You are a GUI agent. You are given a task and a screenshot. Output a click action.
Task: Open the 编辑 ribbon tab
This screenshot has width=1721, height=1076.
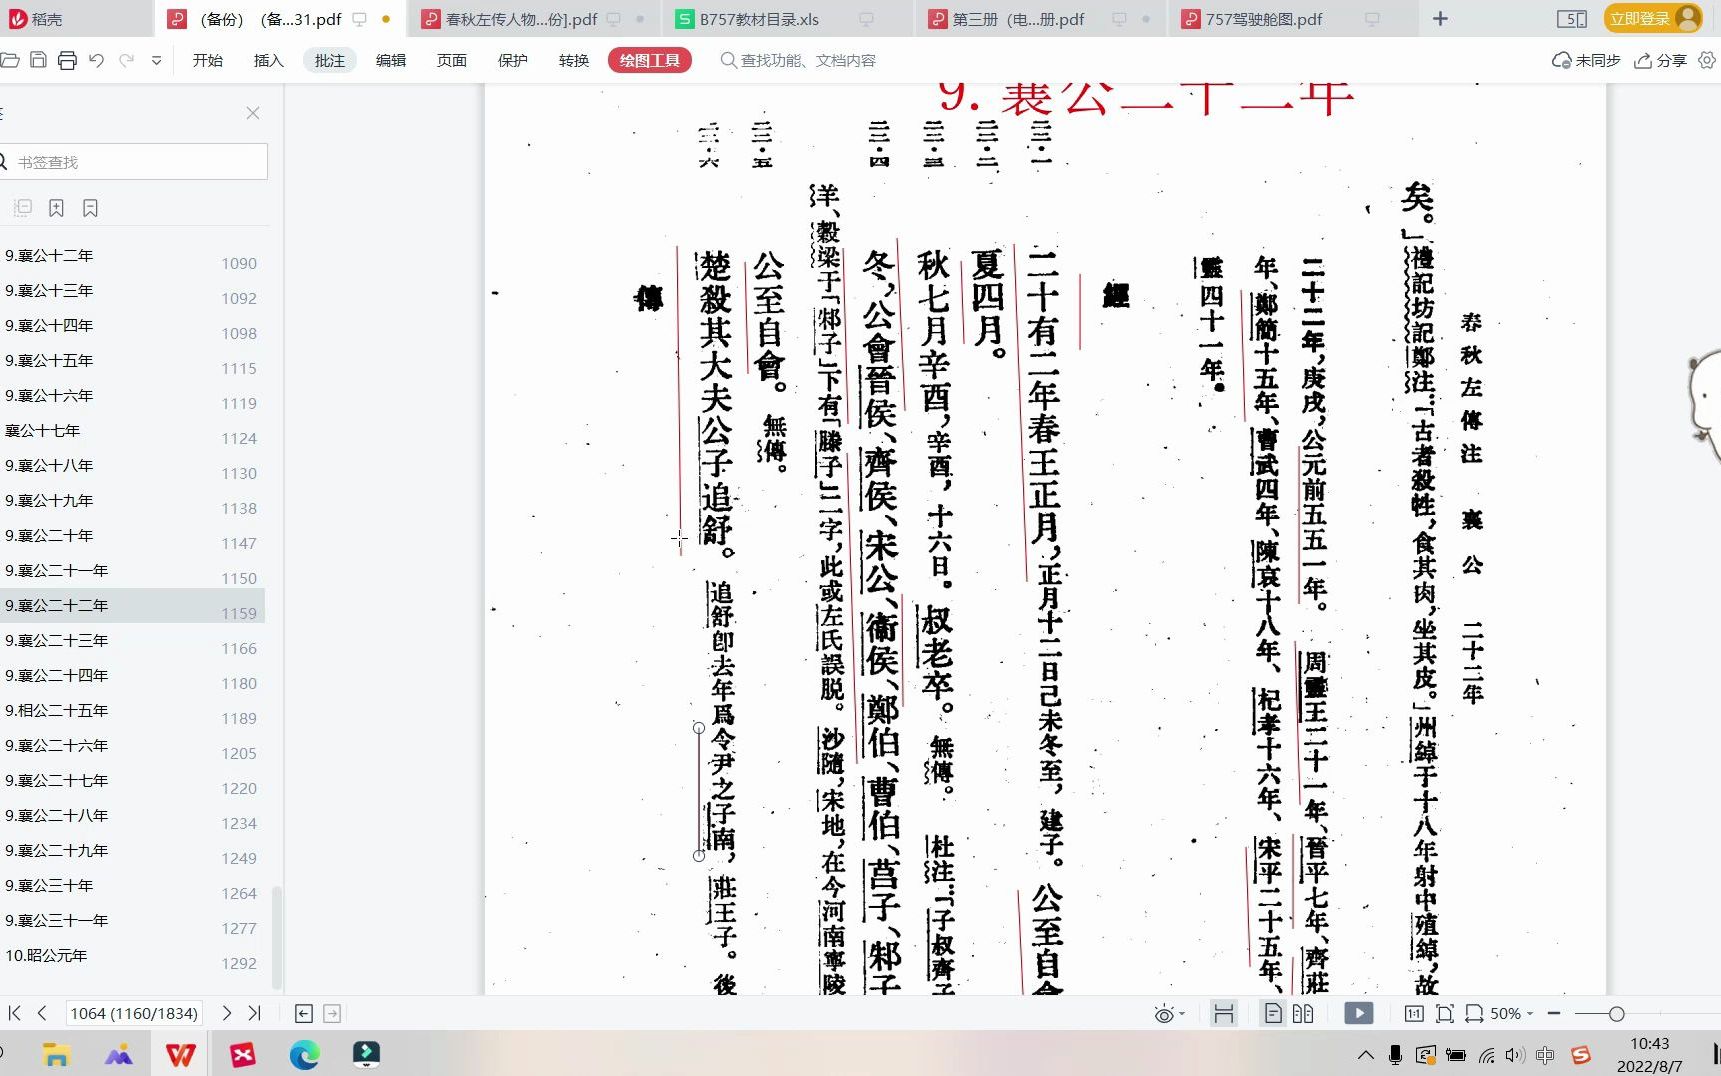391,60
